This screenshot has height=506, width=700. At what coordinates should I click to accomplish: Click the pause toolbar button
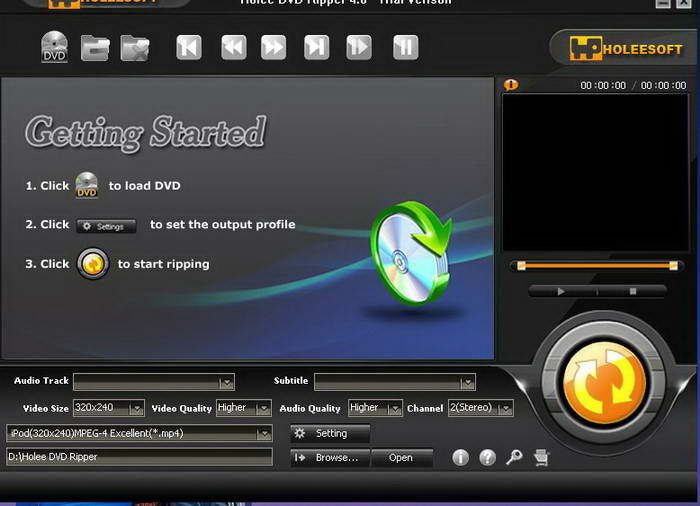pos(405,47)
